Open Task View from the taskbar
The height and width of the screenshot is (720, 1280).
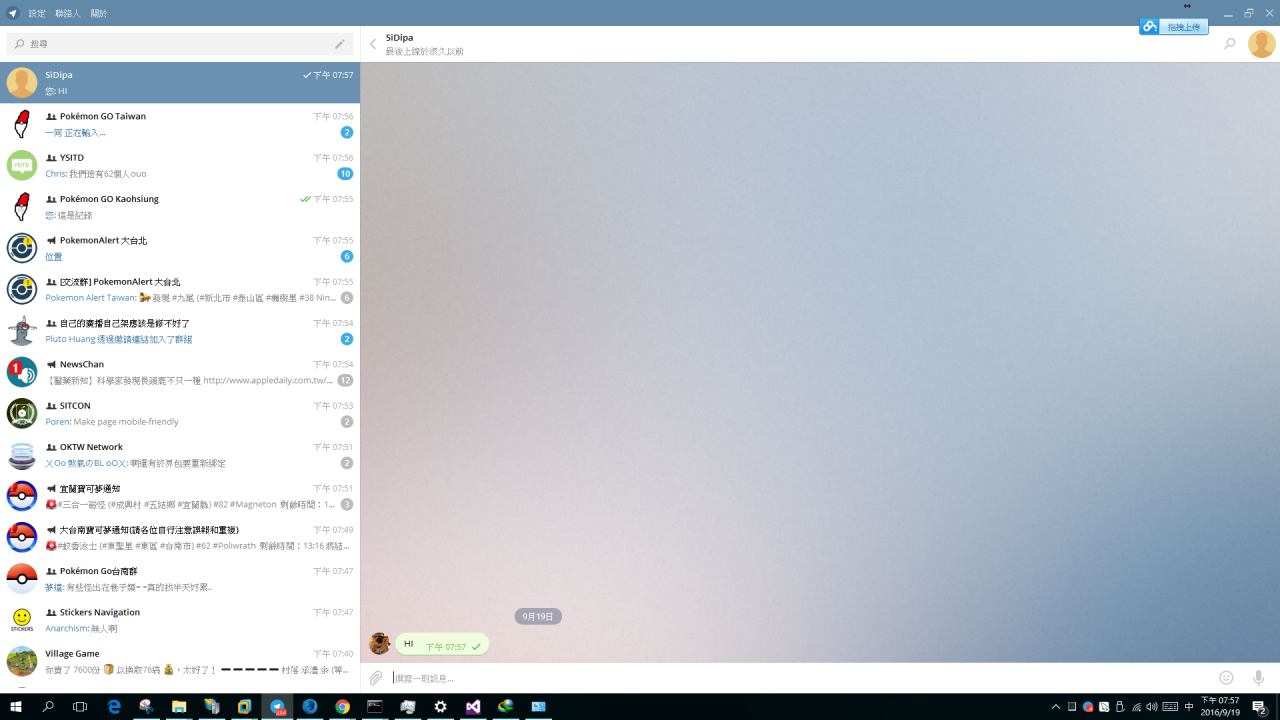pos(80,706)
